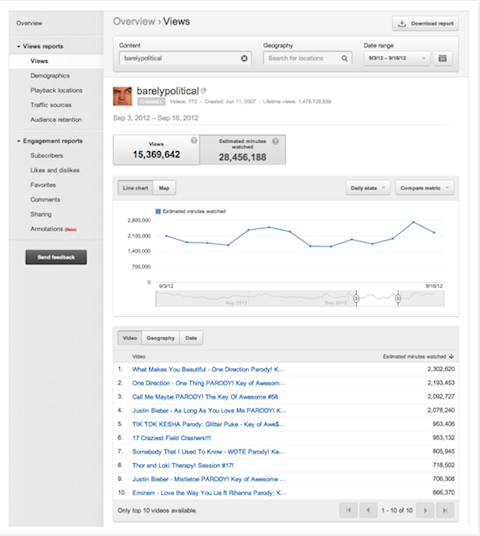Open the Comments report

(45, 200)
